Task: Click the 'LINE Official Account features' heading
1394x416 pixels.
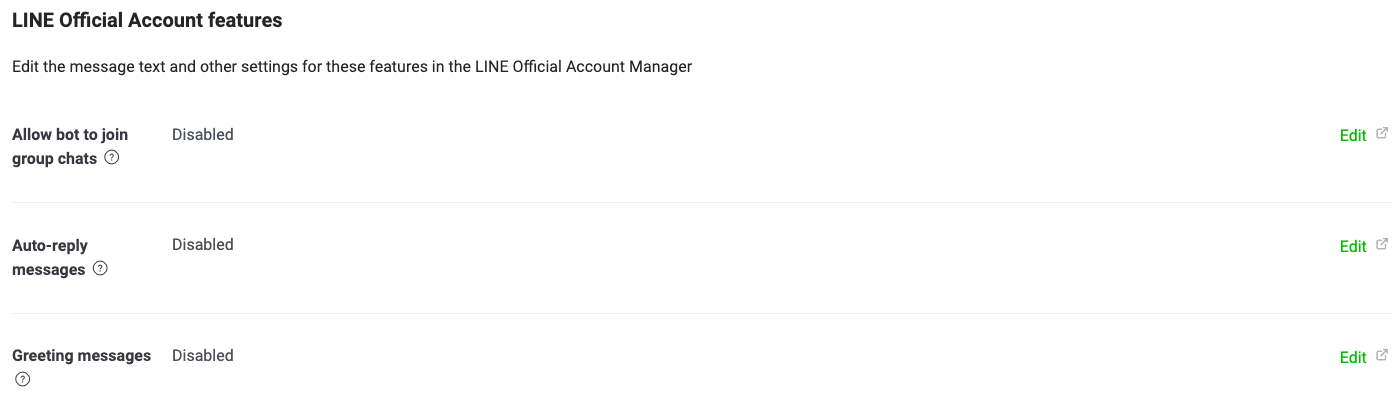Action: coord(147,20)
